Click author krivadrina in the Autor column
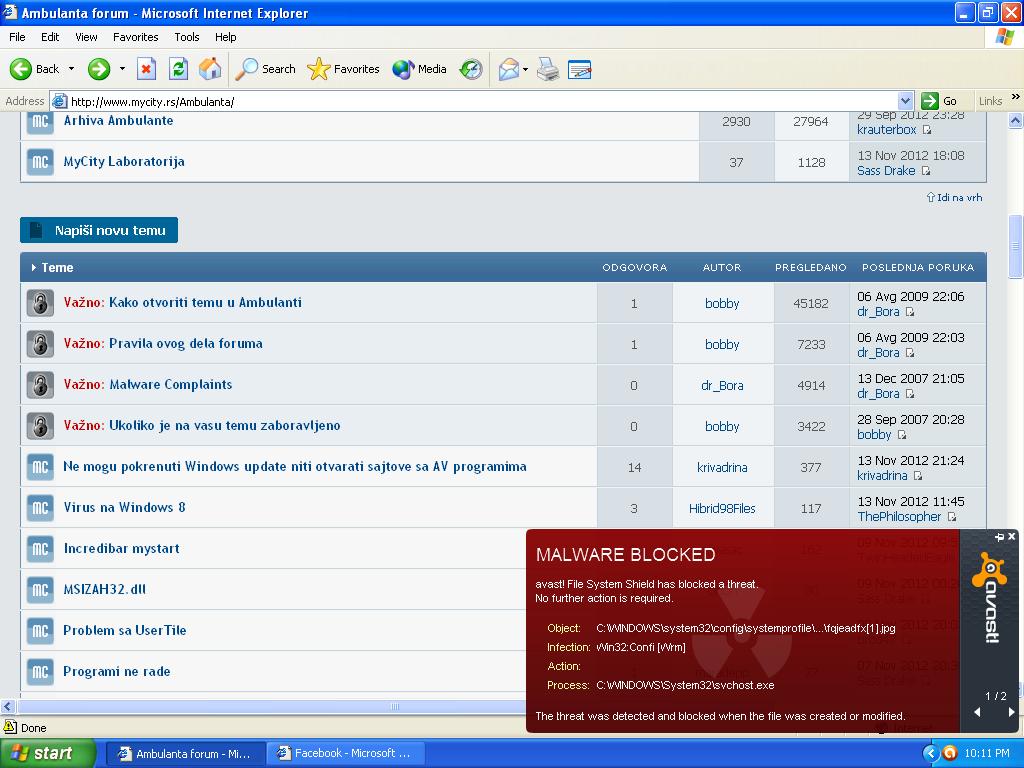Screen dimensions: 1024x768 click(722, 468)
